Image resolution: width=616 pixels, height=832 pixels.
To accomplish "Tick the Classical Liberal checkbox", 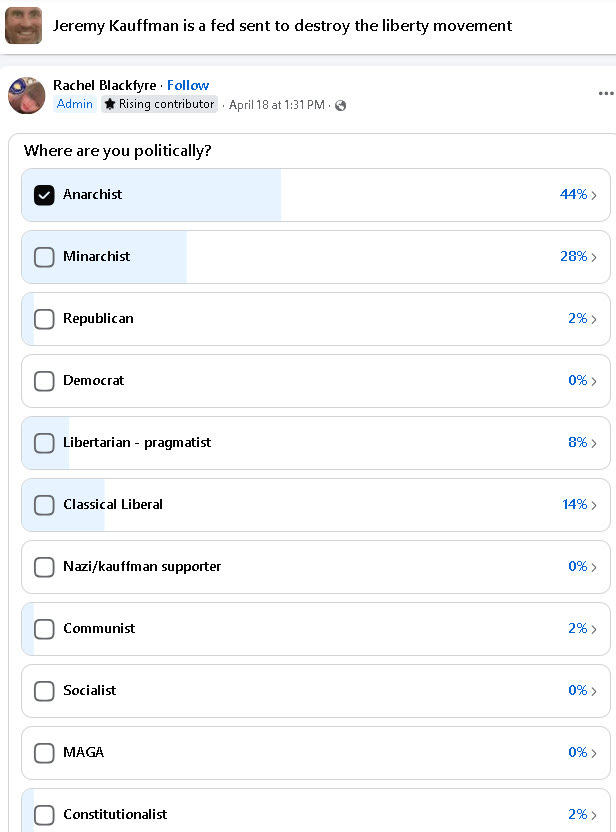I will point(44,505).
